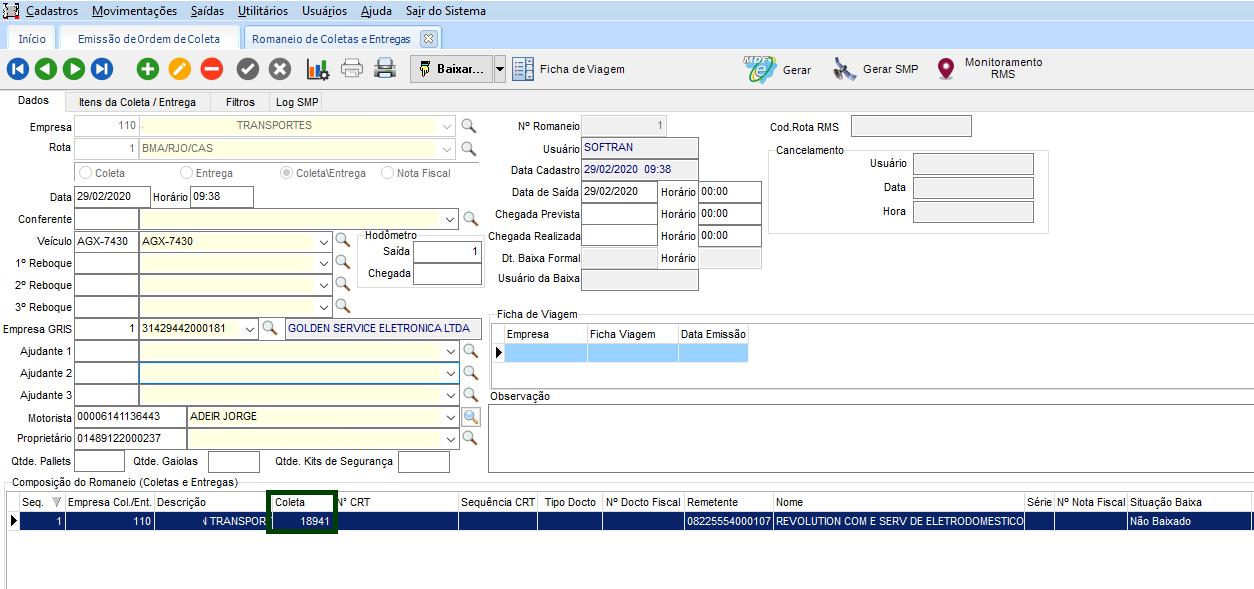The image size is (1254, 589).
Task: Close the Romaneio de Coletas e Entregas tab
Action: (x=428, y=39)
